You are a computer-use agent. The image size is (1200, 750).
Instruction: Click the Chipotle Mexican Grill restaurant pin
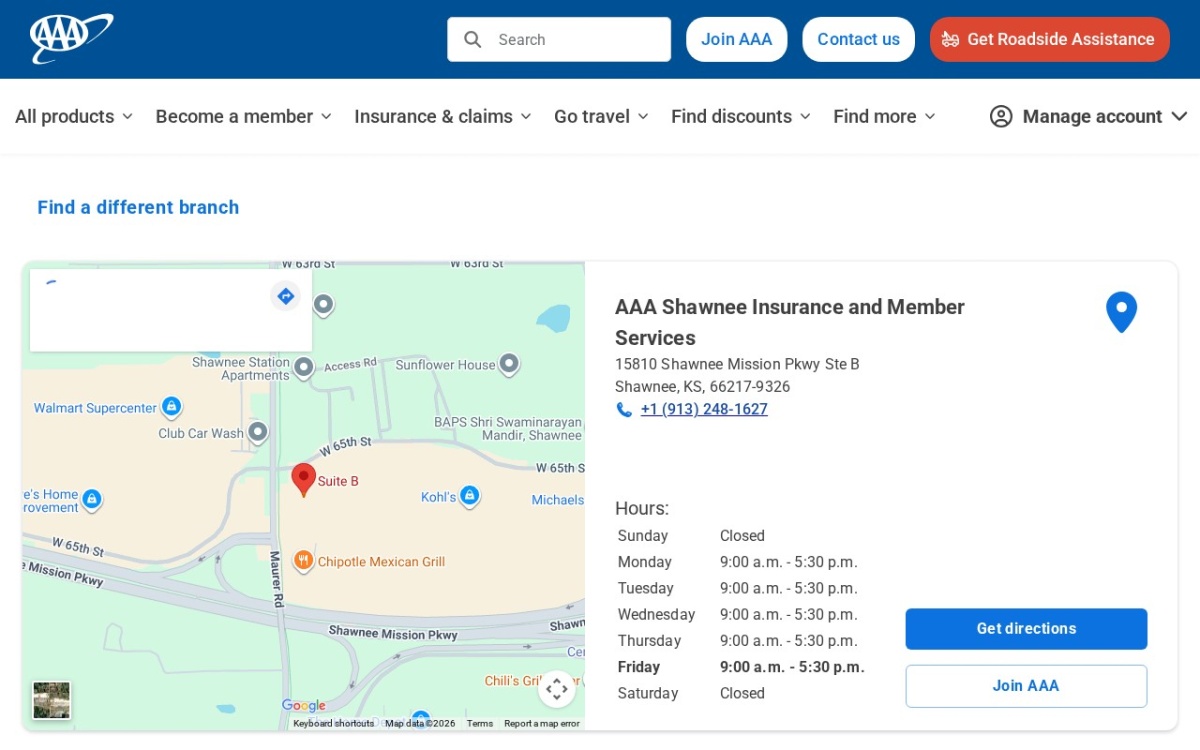click(303, 561)
